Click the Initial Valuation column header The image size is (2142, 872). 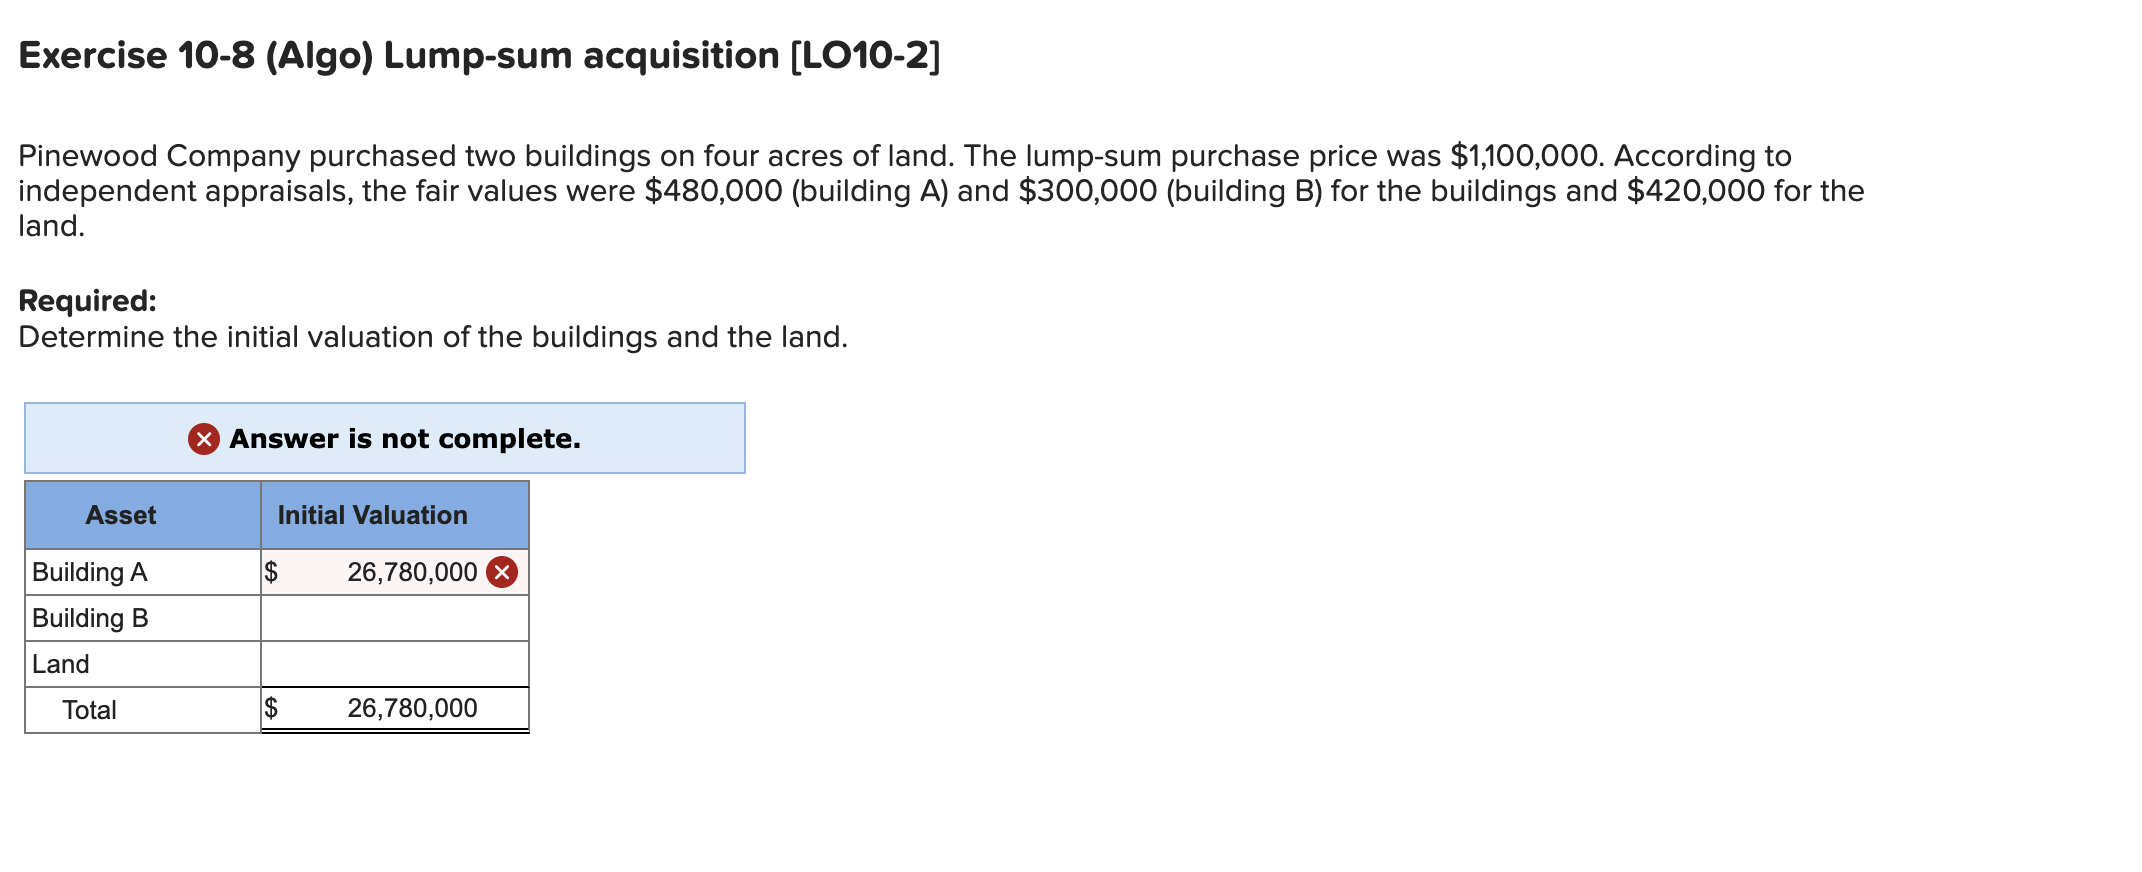click(372, 515)
